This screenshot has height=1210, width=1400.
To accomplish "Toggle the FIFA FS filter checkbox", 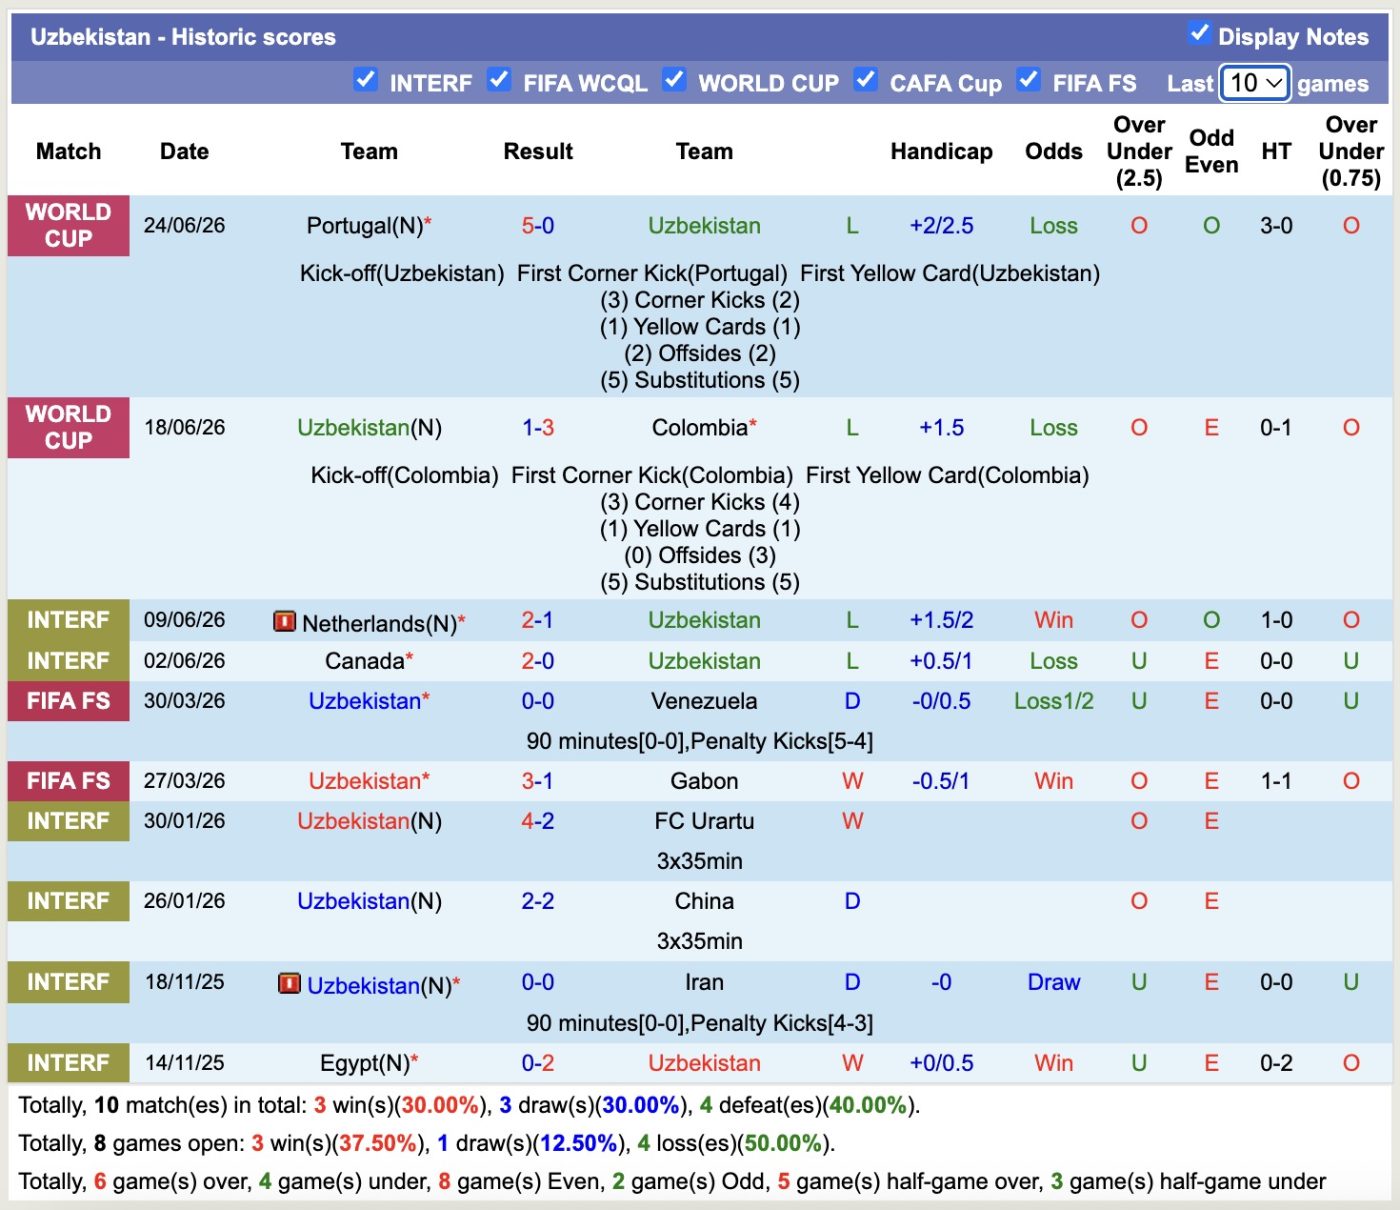I will point(1029,80).
